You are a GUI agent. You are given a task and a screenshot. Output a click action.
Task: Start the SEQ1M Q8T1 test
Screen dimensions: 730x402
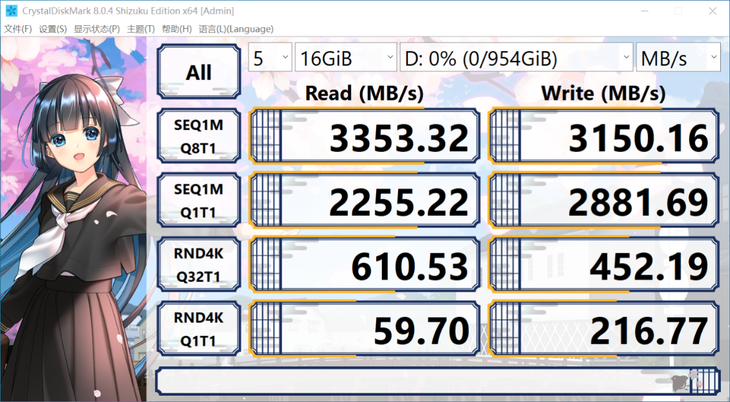199,136
